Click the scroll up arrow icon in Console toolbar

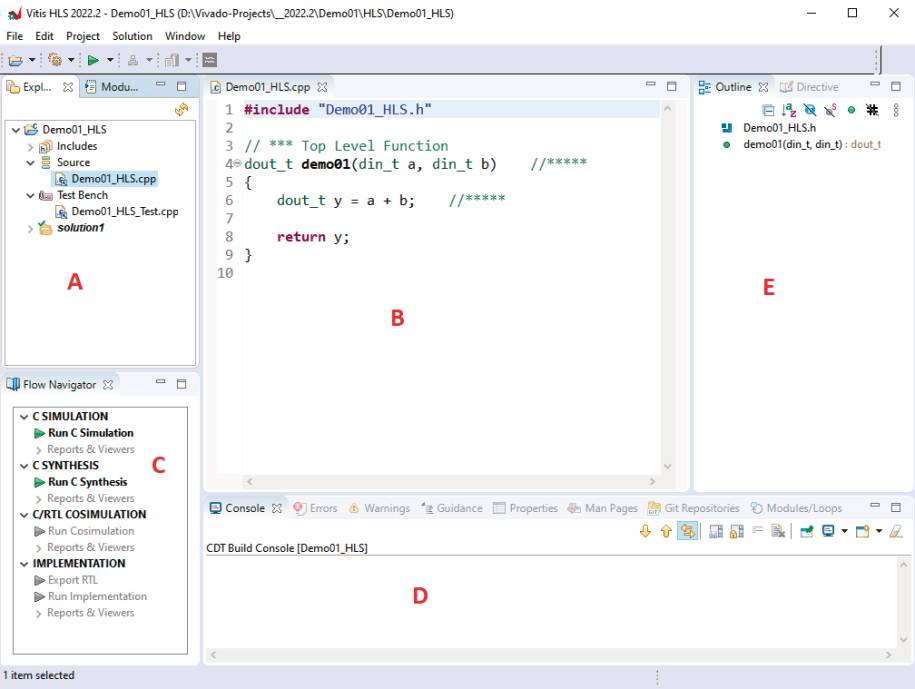point(666,531)
